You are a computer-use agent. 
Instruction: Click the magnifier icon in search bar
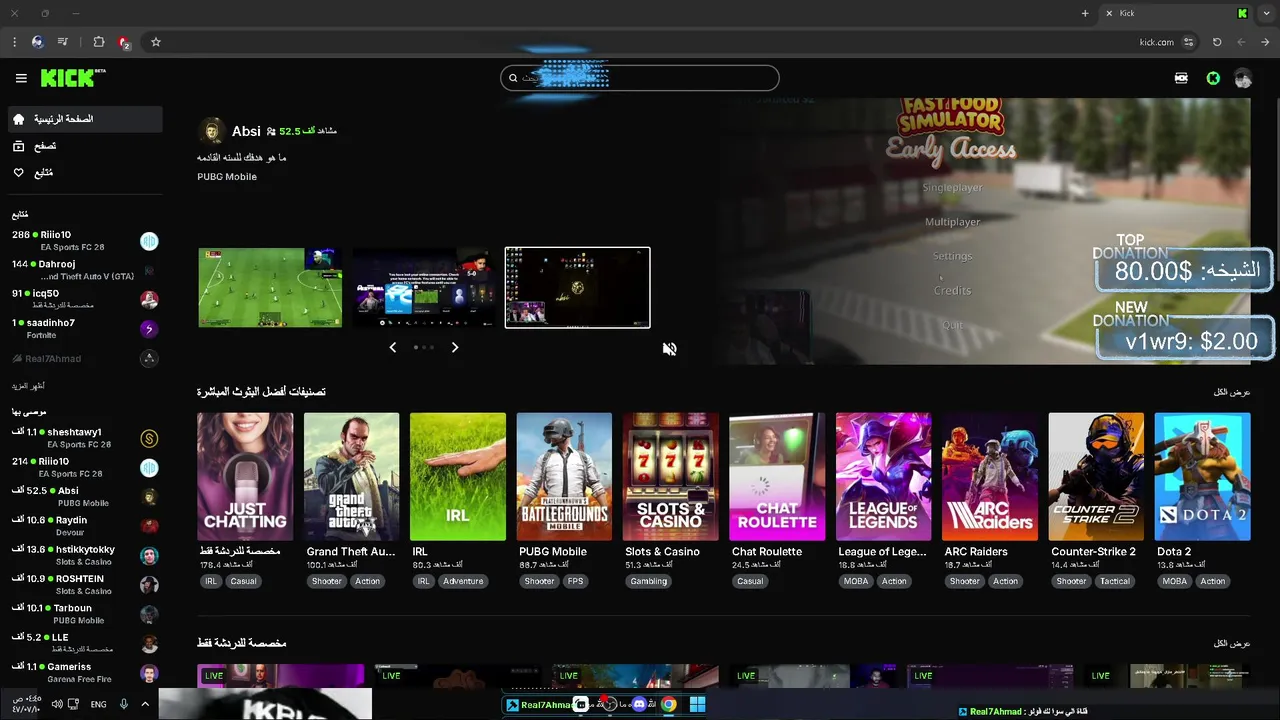click(x=513, y=78)
